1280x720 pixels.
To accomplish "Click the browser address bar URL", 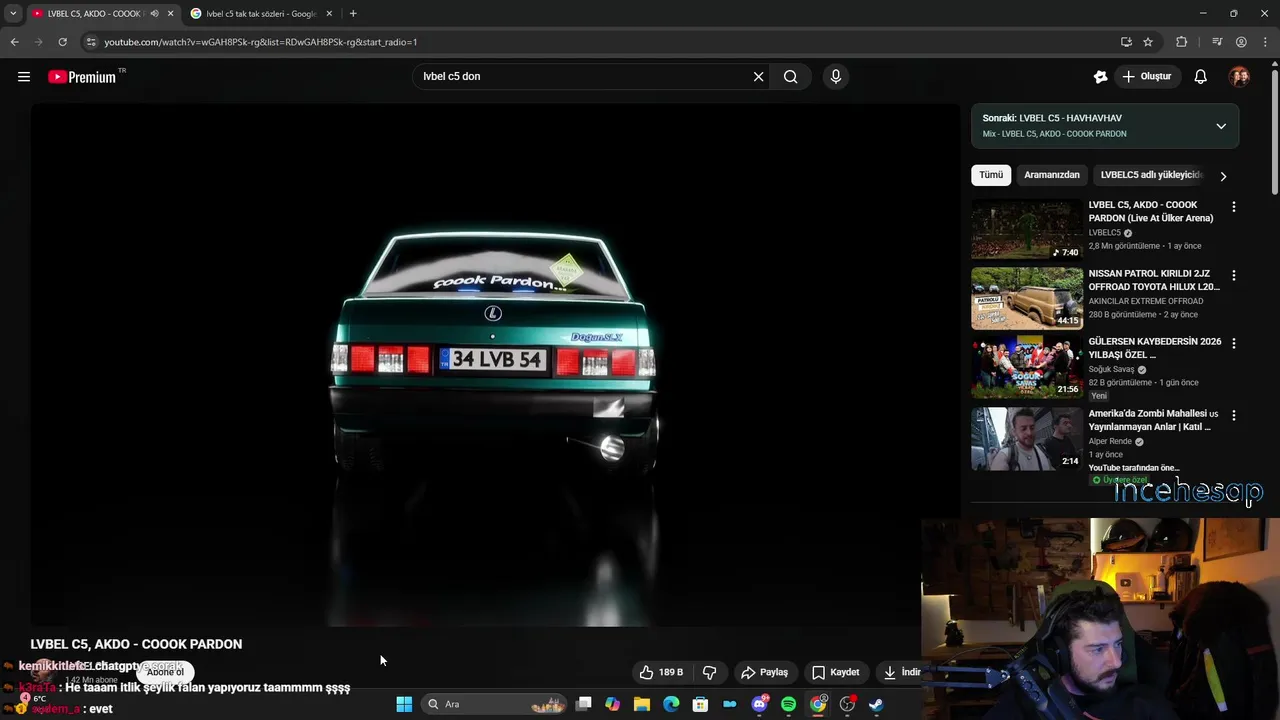I will click(x=260, y=42).
